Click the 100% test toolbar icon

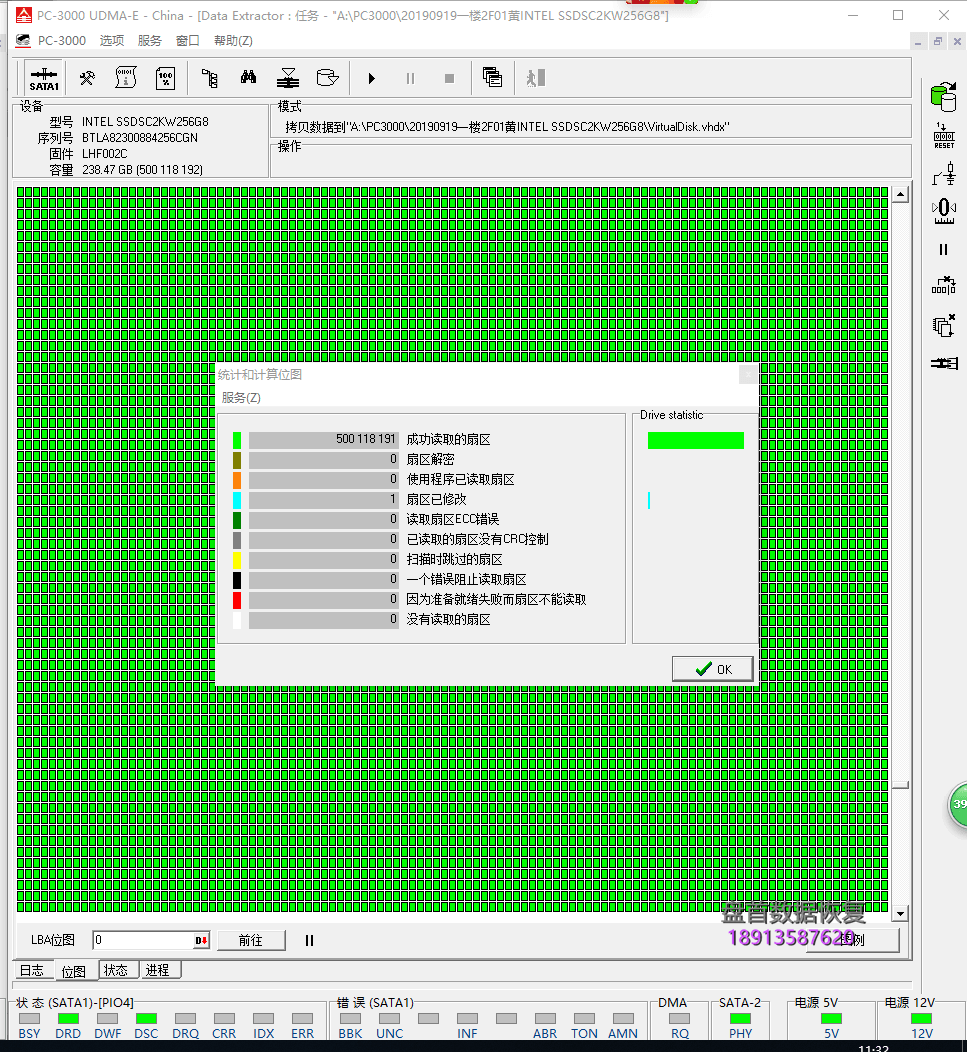click(165, 78)
